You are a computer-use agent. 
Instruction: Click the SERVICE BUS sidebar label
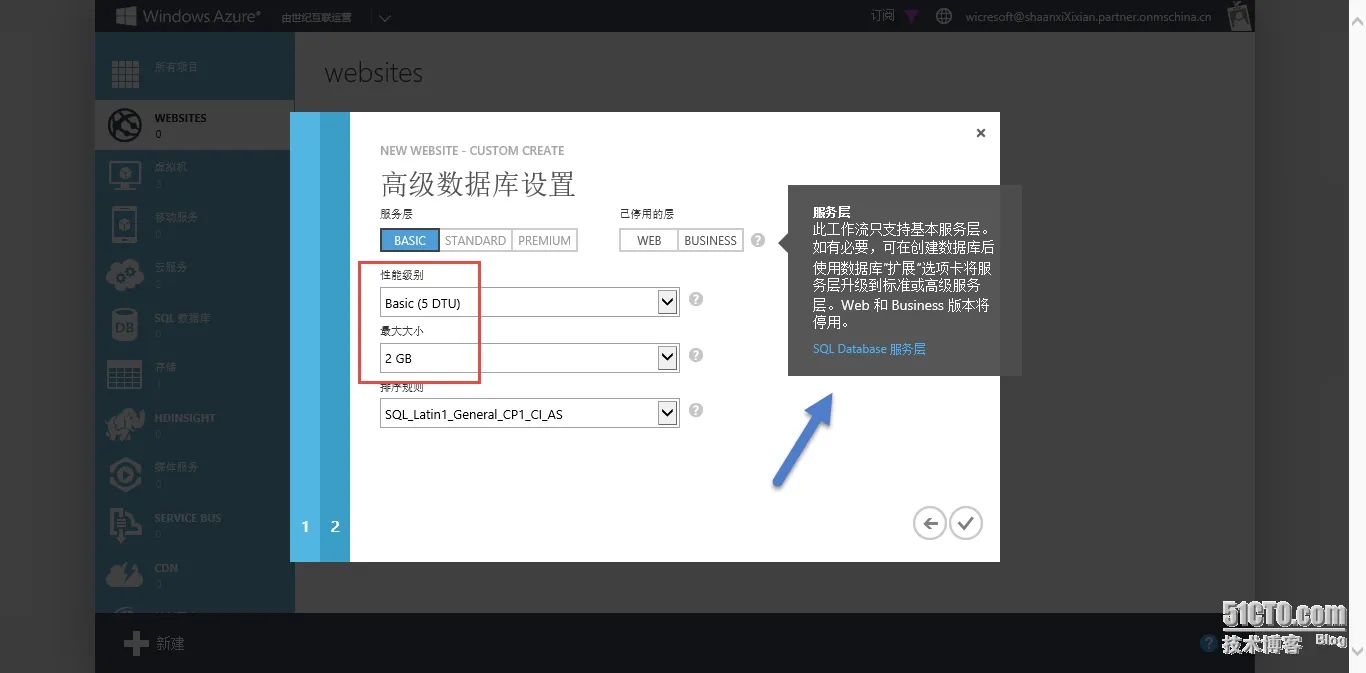188,518
